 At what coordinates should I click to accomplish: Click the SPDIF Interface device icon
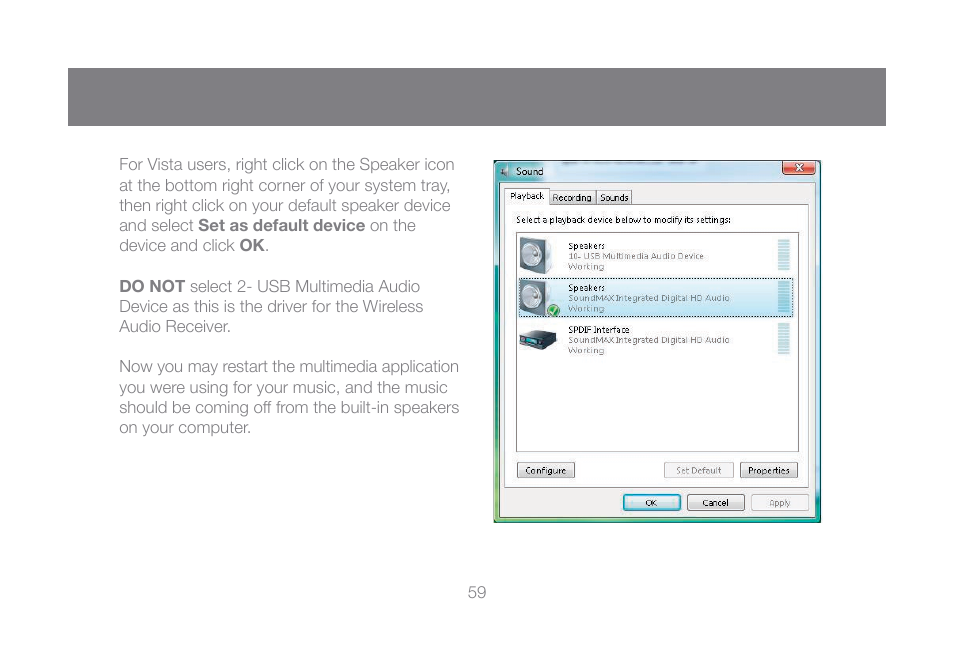[538, 339]
